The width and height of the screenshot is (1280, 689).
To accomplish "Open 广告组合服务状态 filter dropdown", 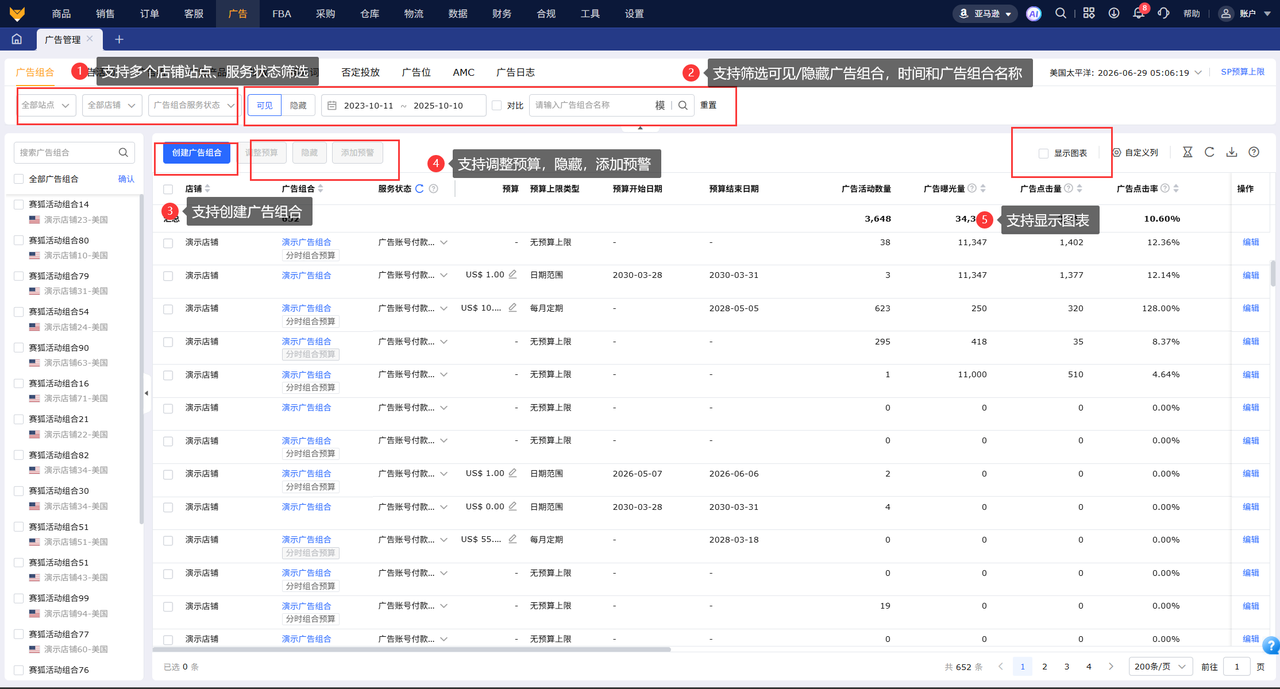I will click(x=193, y=105).
